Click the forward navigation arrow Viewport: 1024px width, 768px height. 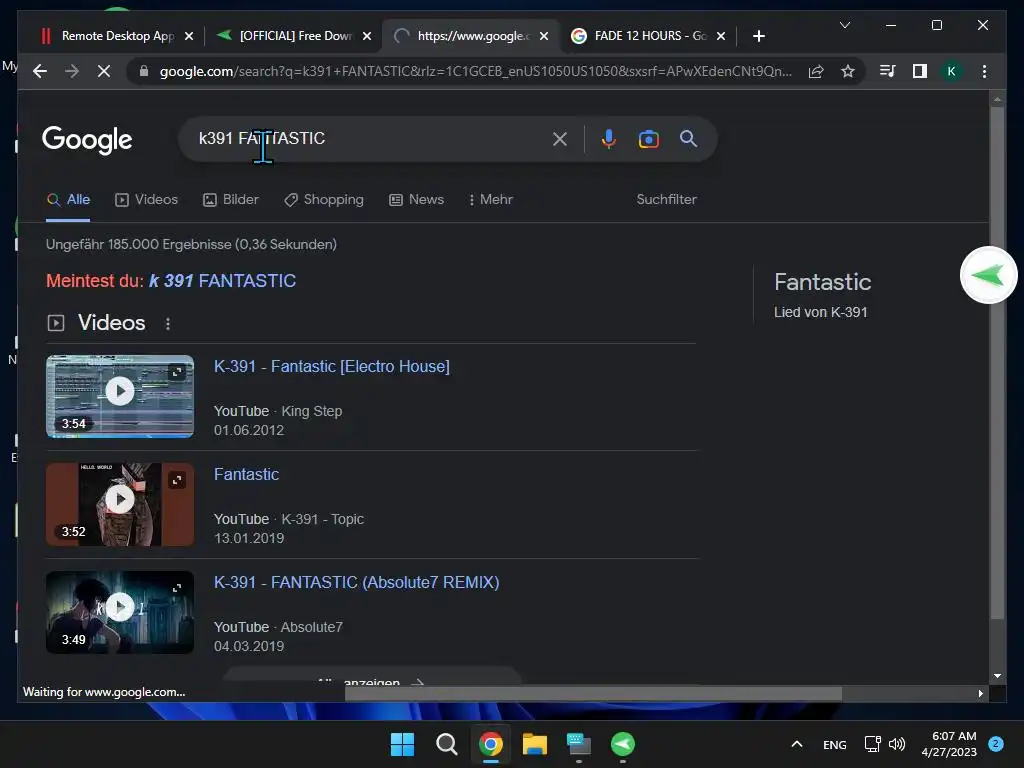(x=72, y=71)
